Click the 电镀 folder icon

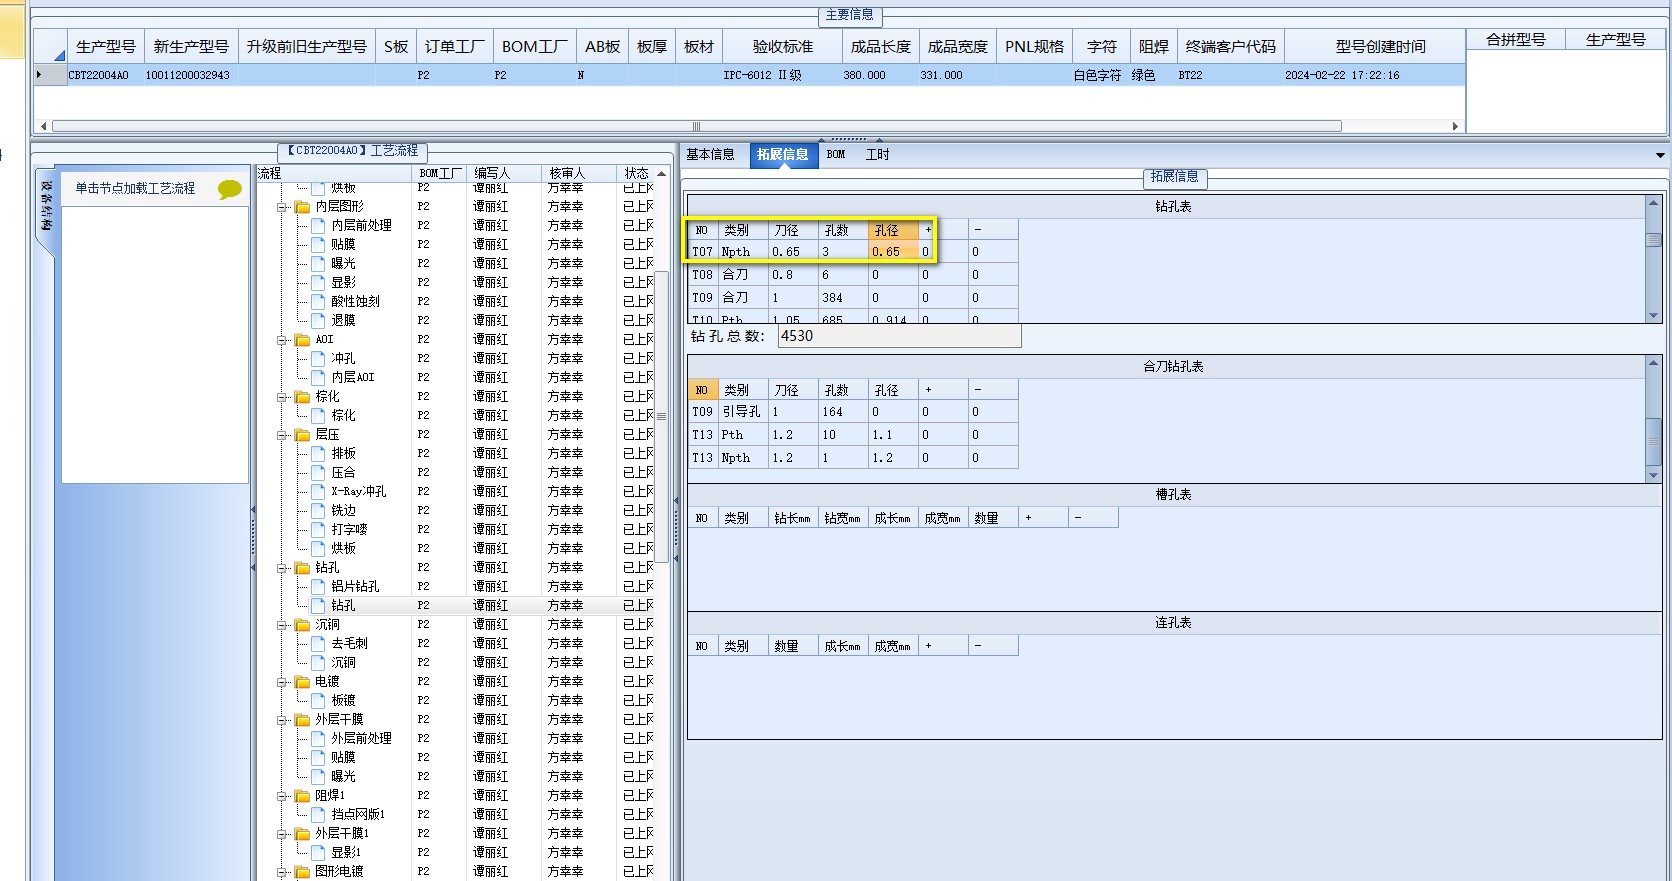[x=302, y=682]
